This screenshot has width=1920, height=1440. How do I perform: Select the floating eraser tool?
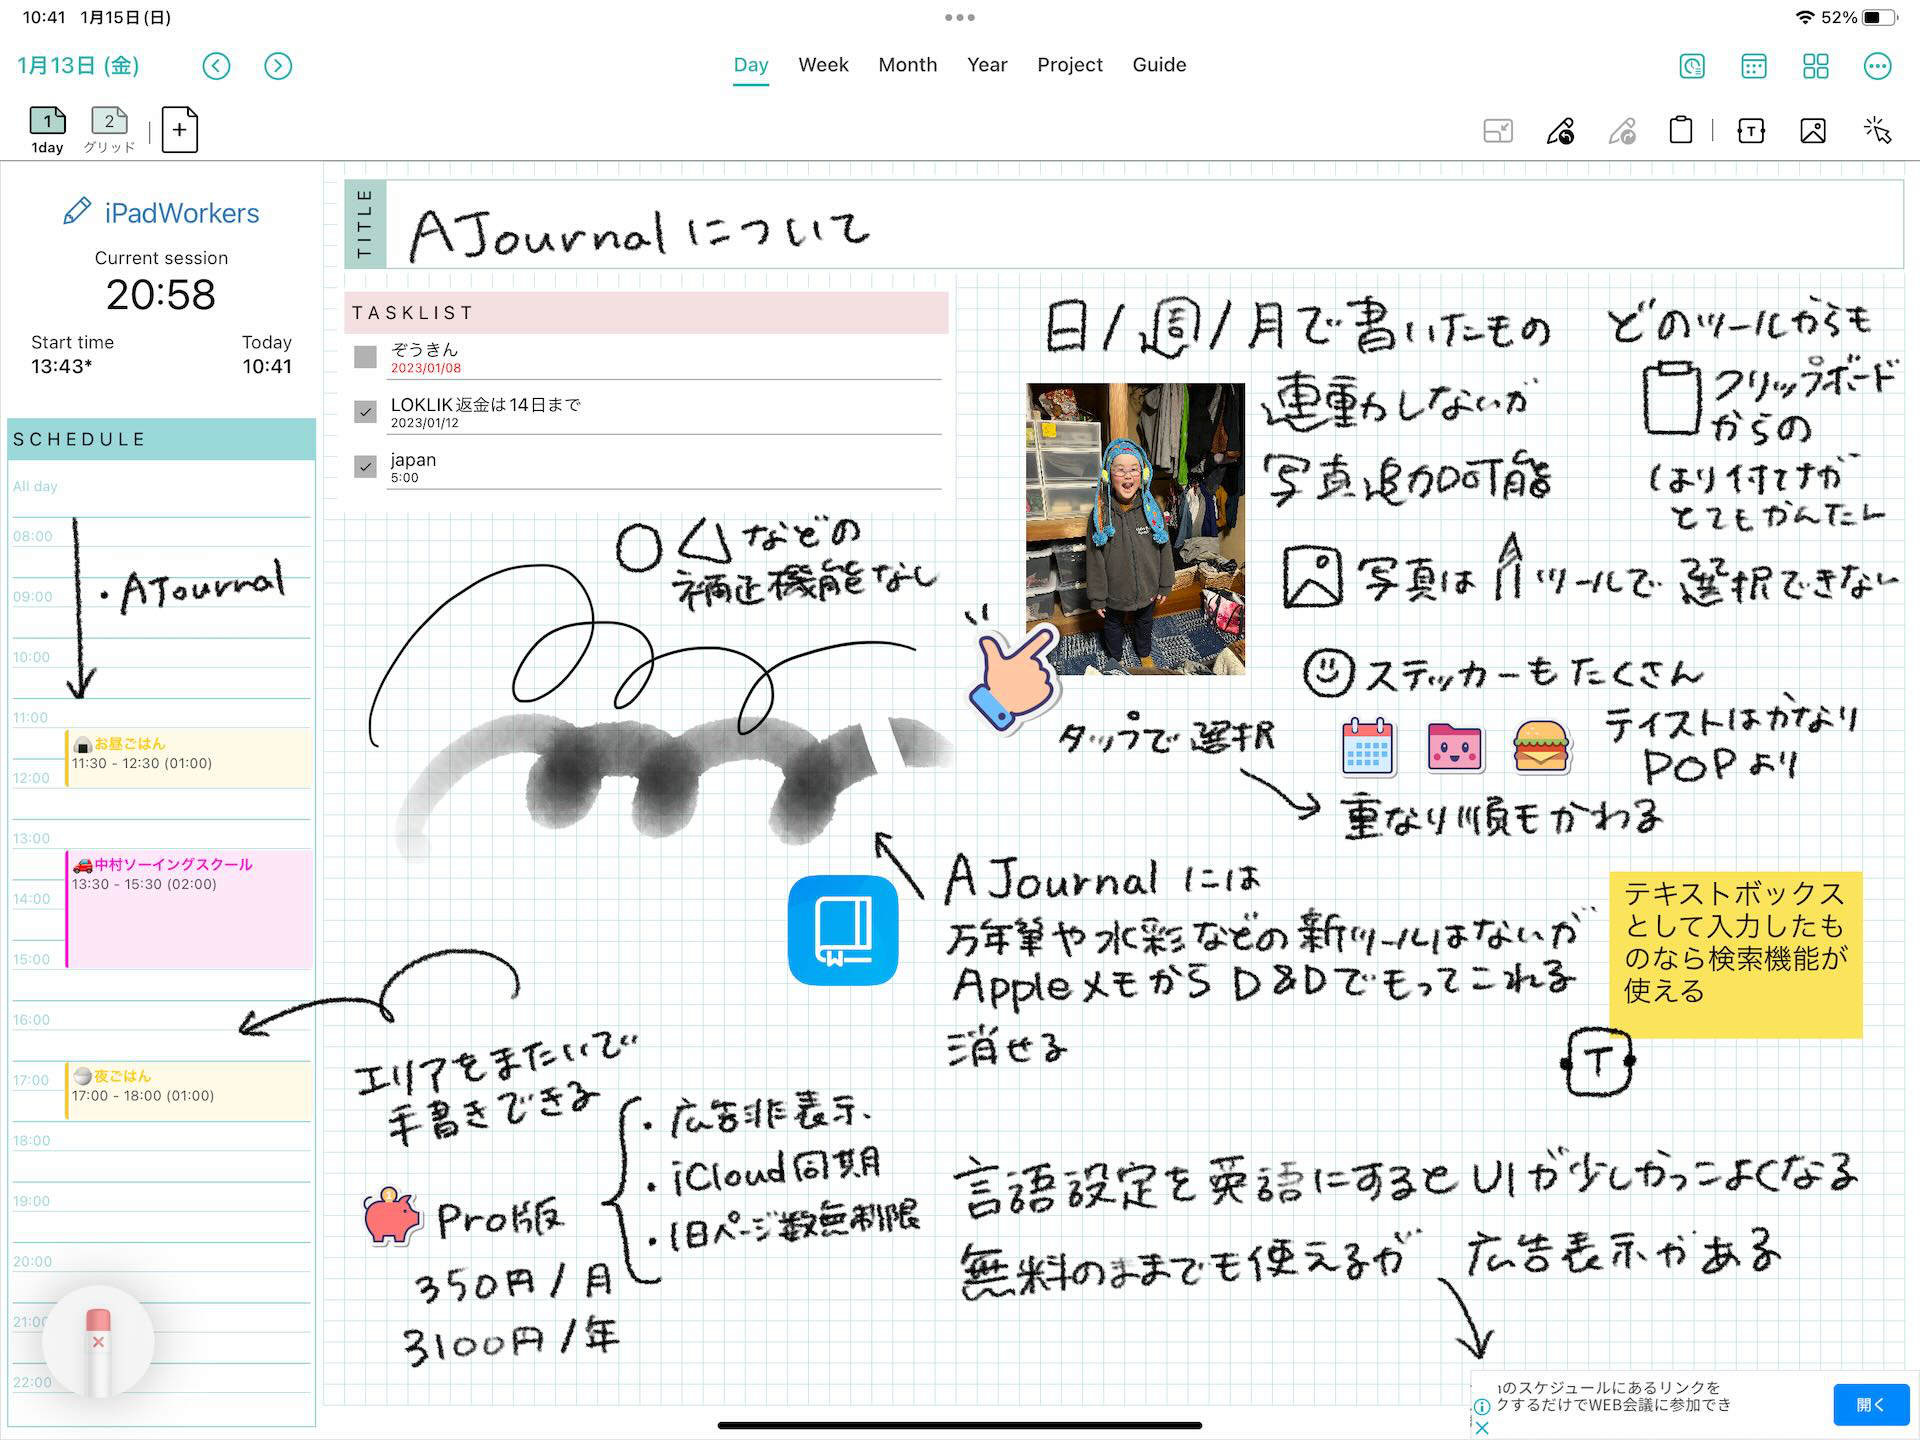pyautogui.click(x=97, y=1340)
